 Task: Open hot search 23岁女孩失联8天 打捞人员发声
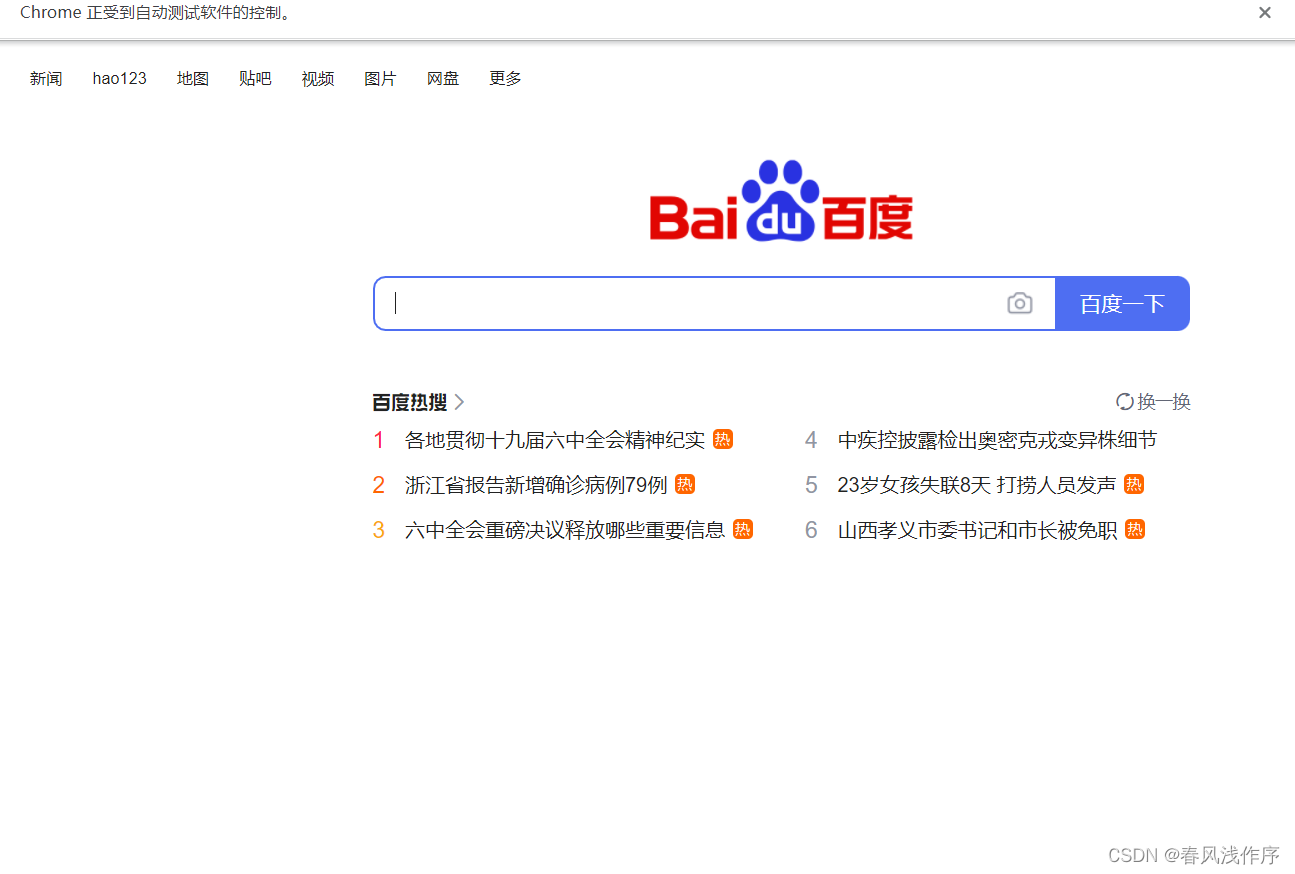(977, 485)
